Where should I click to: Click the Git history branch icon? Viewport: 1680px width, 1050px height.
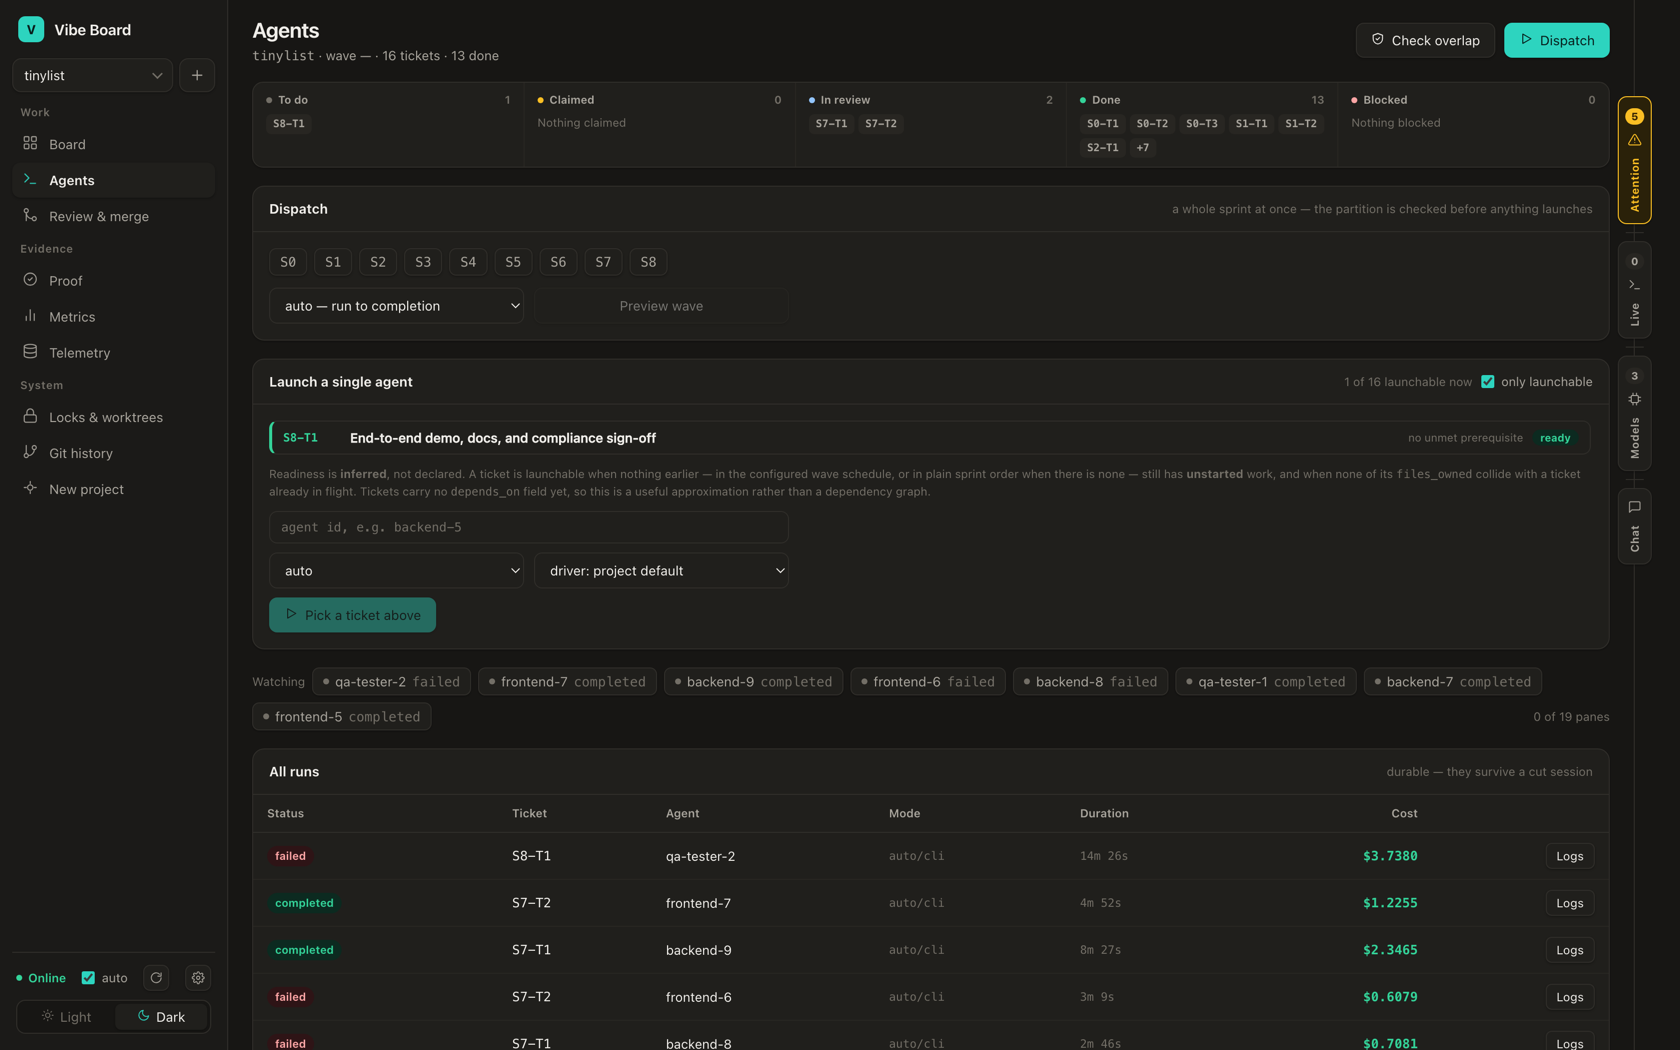pyautogui.click(x=30, y=452)
